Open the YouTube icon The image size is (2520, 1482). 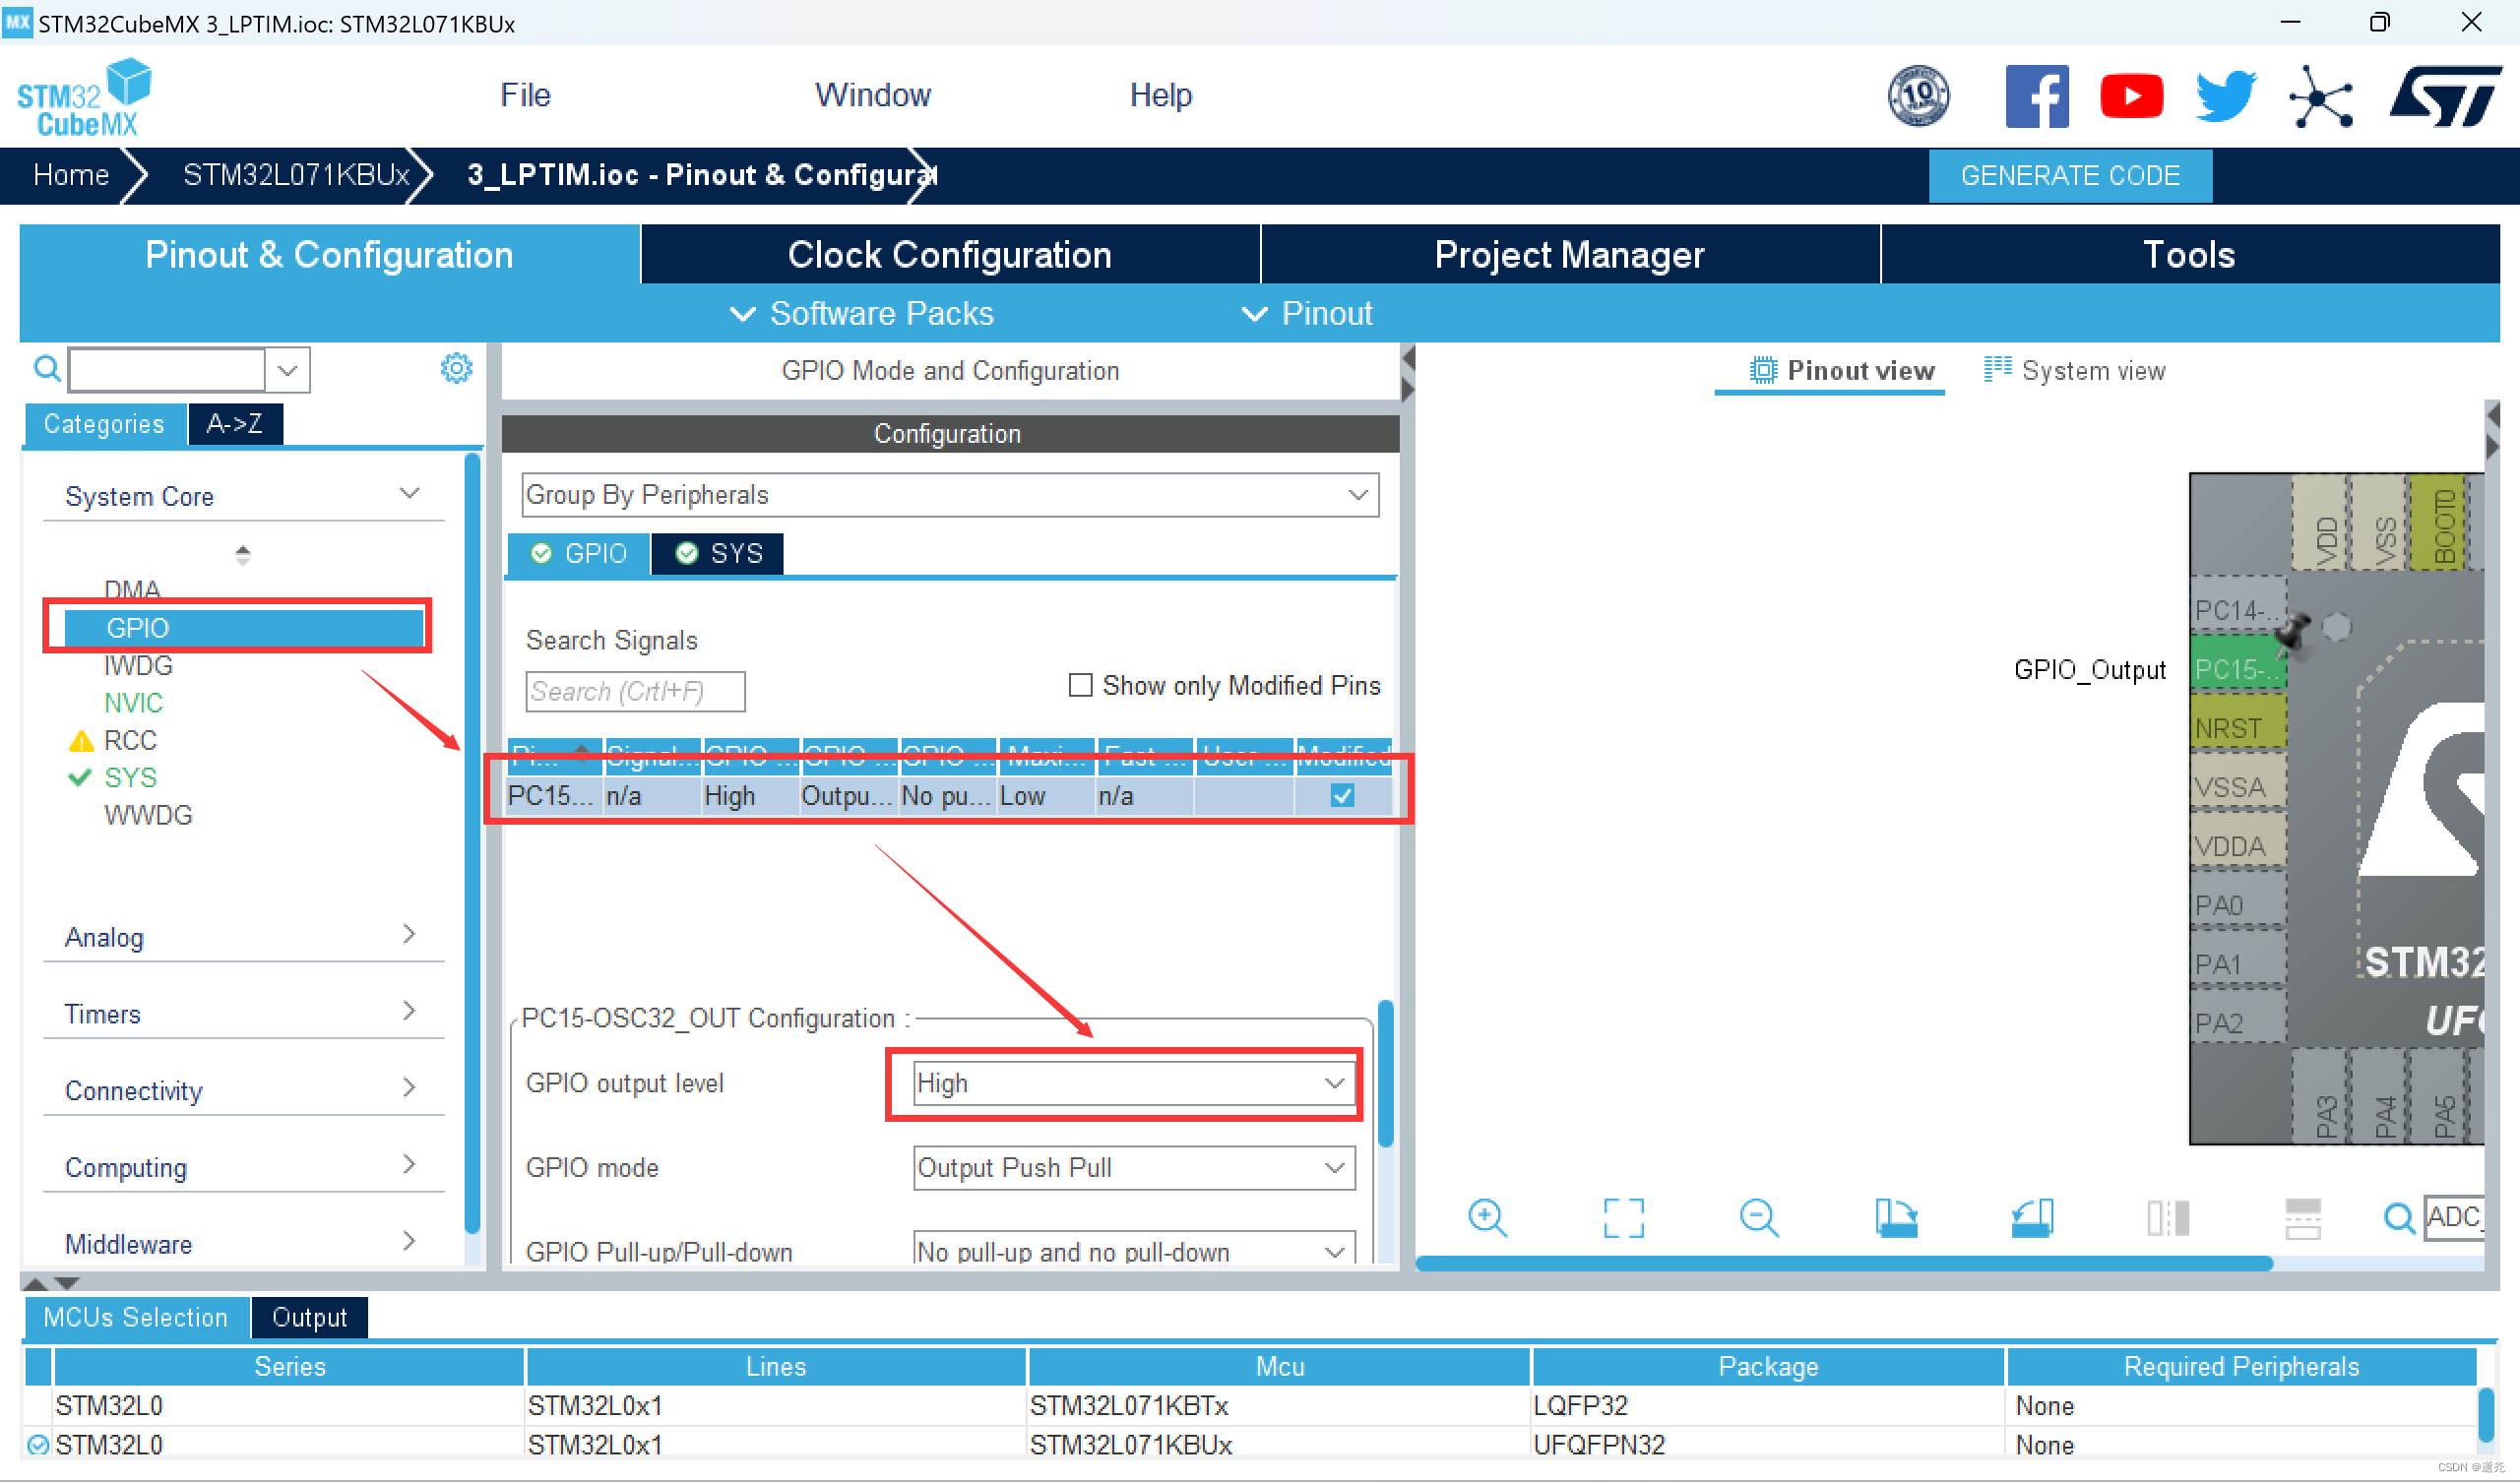2131,96
